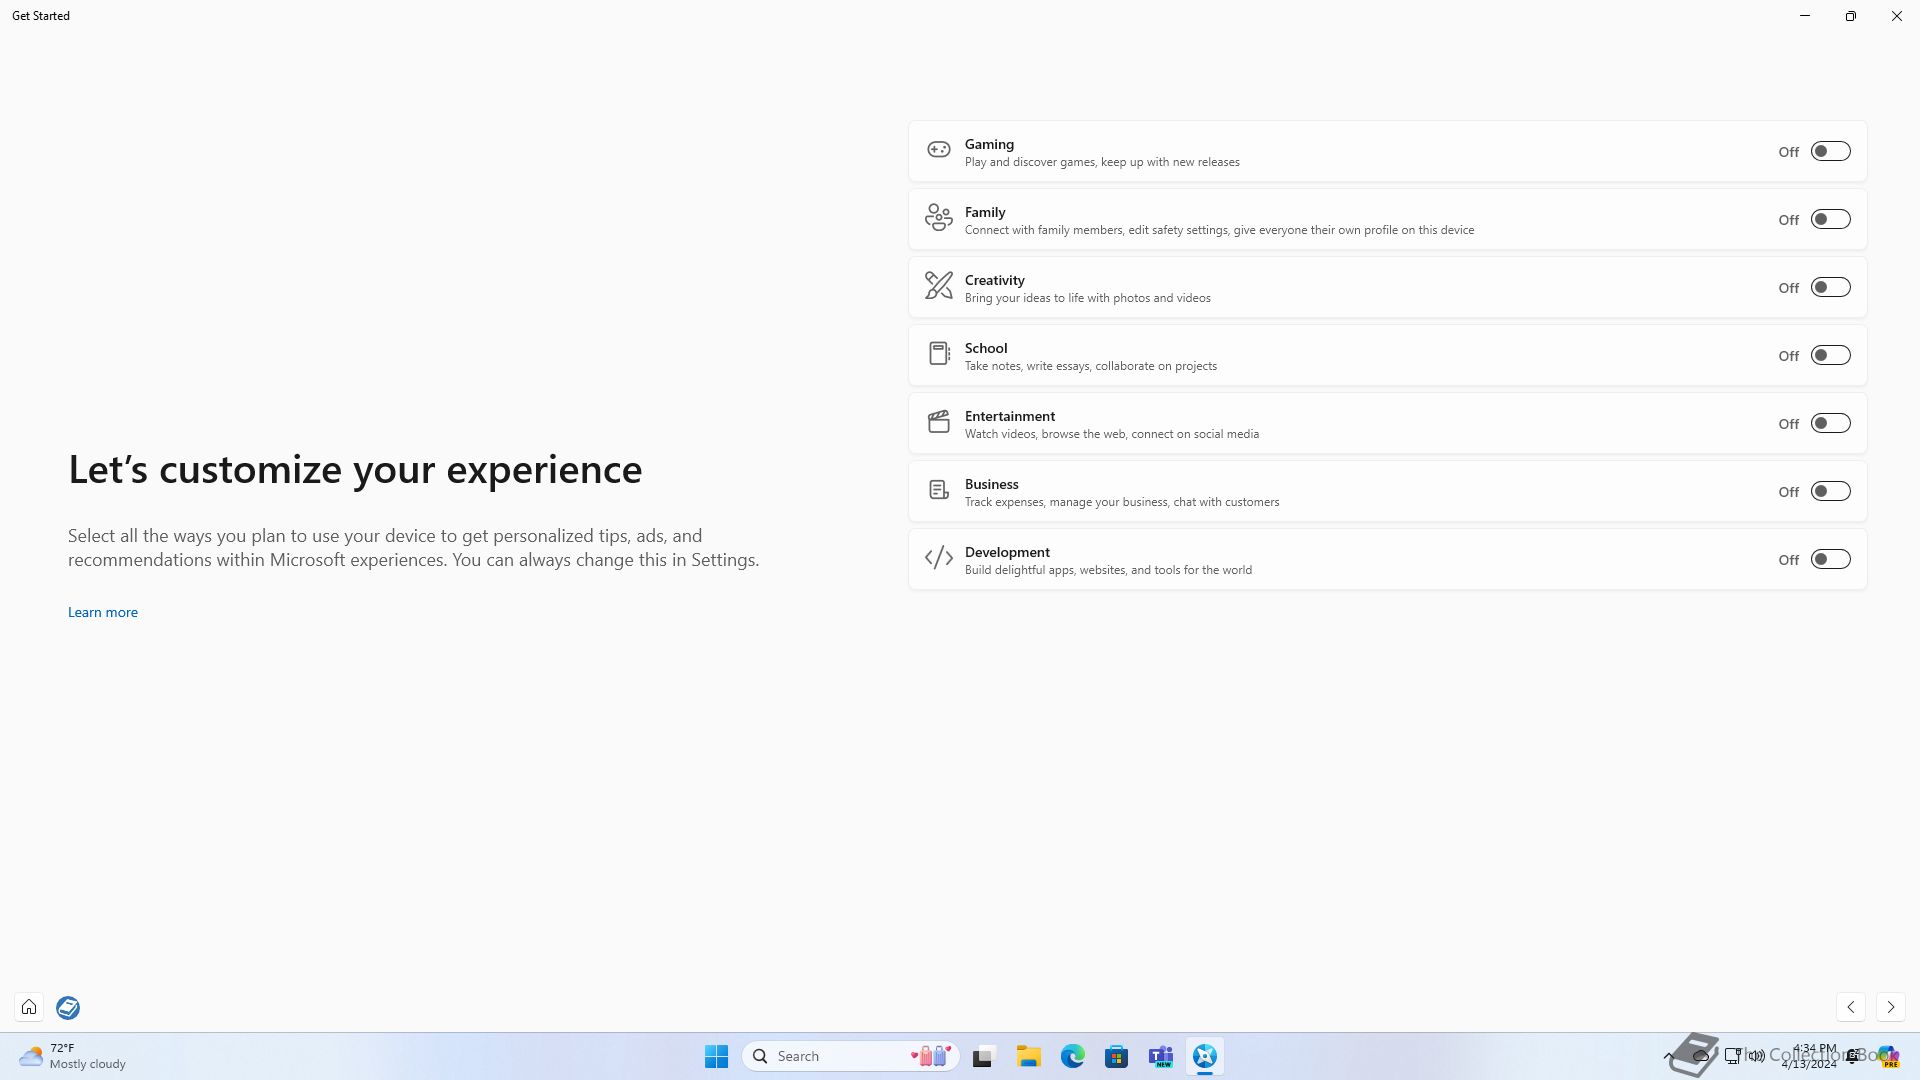Click the network monitor tray icon

(x=1732, y=1056)
